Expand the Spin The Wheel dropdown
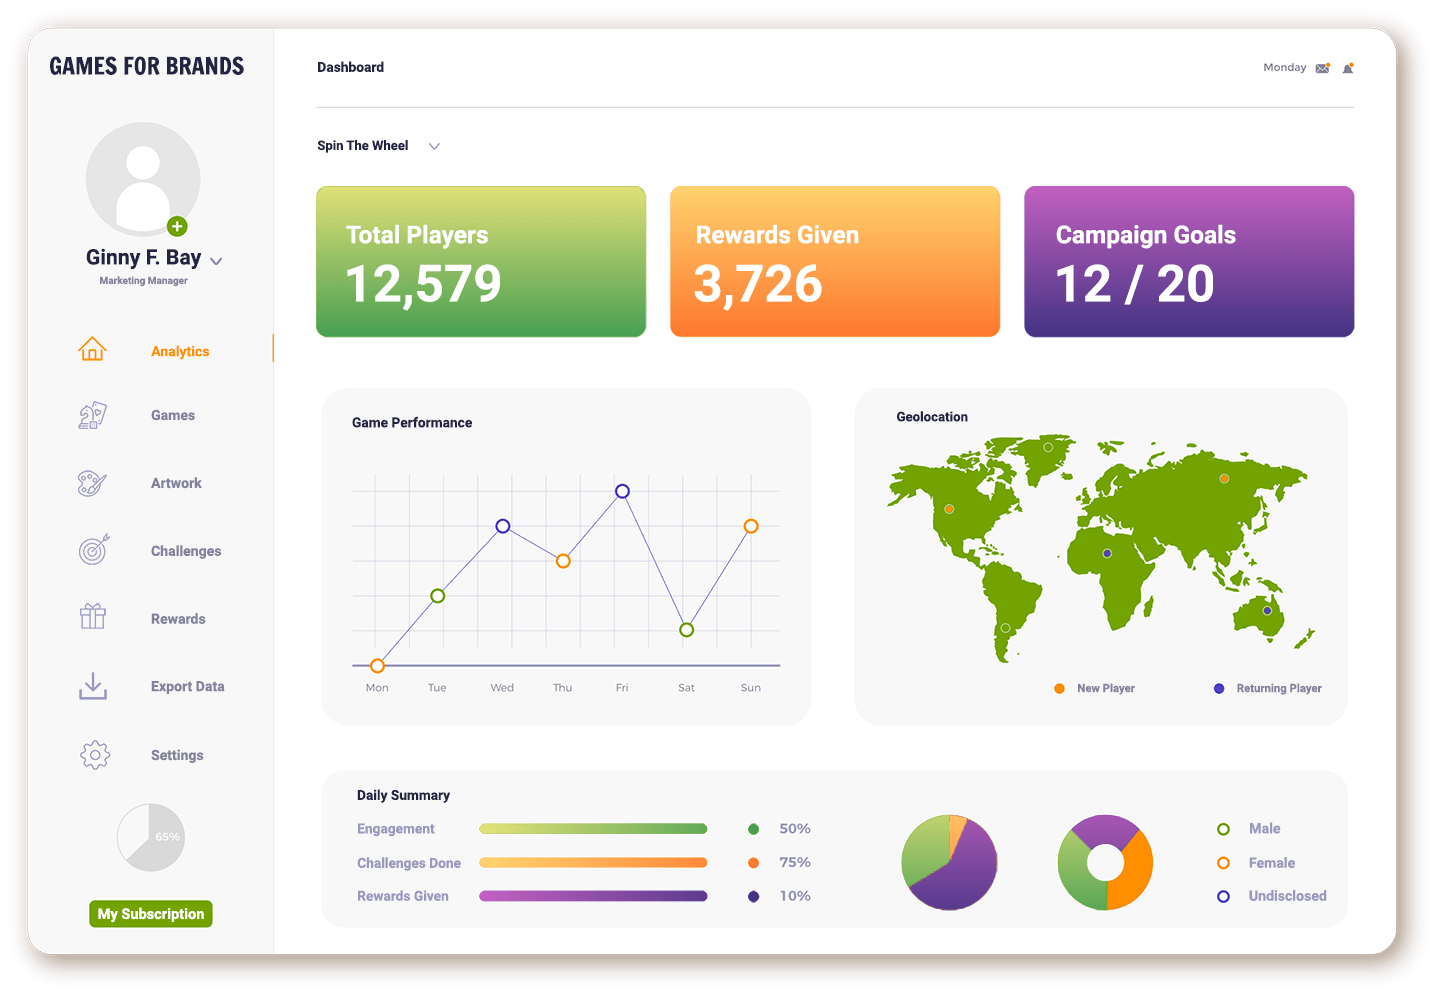This screenshot has width=1440, height=999. point(434,146)
